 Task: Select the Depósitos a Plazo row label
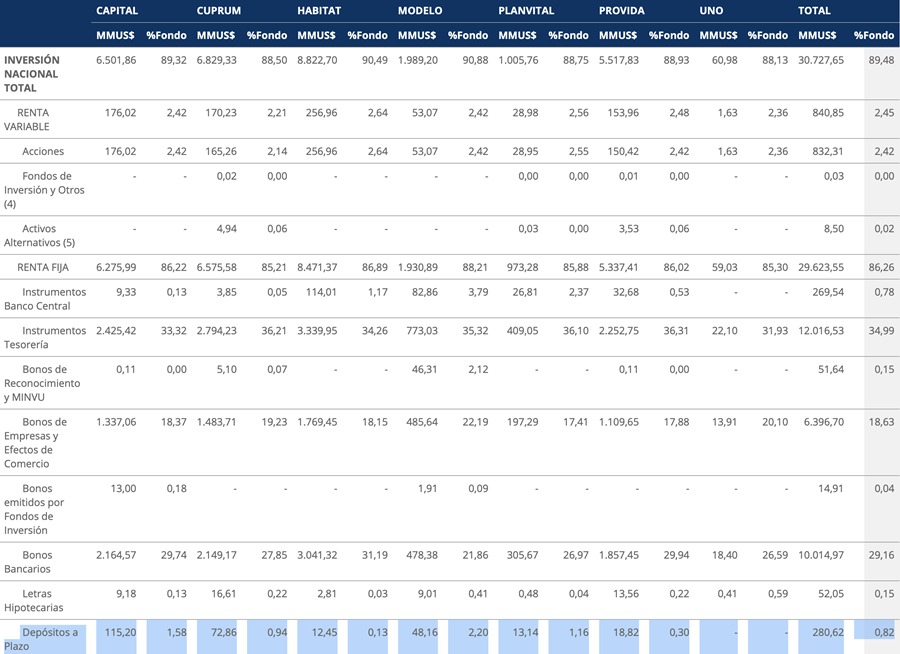pos(41,639)
